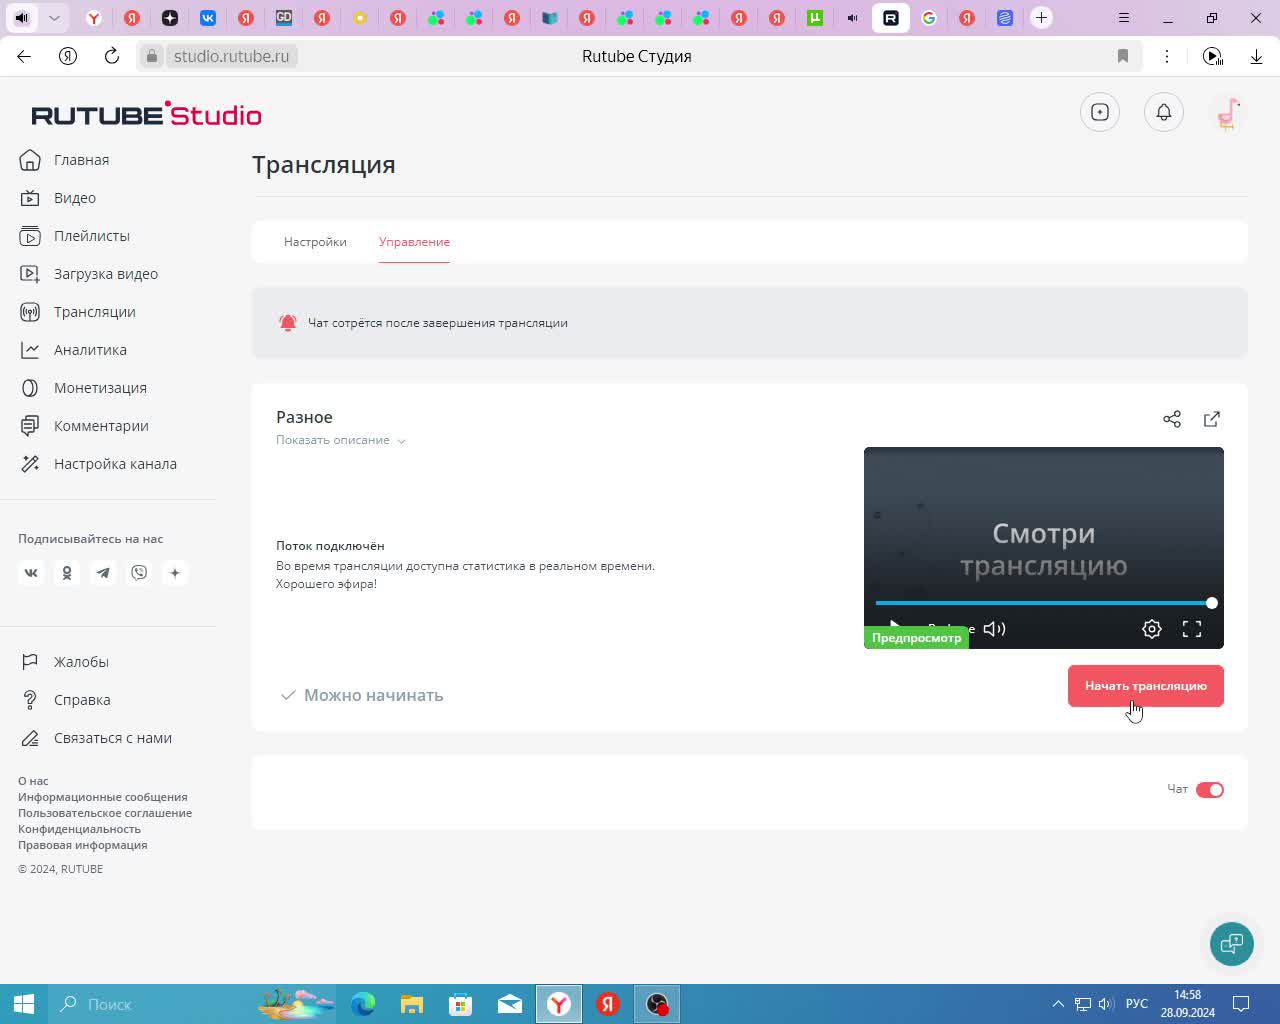Open the browser tab list chevron
The image size is (1280, 1024).
click(55, 18)
